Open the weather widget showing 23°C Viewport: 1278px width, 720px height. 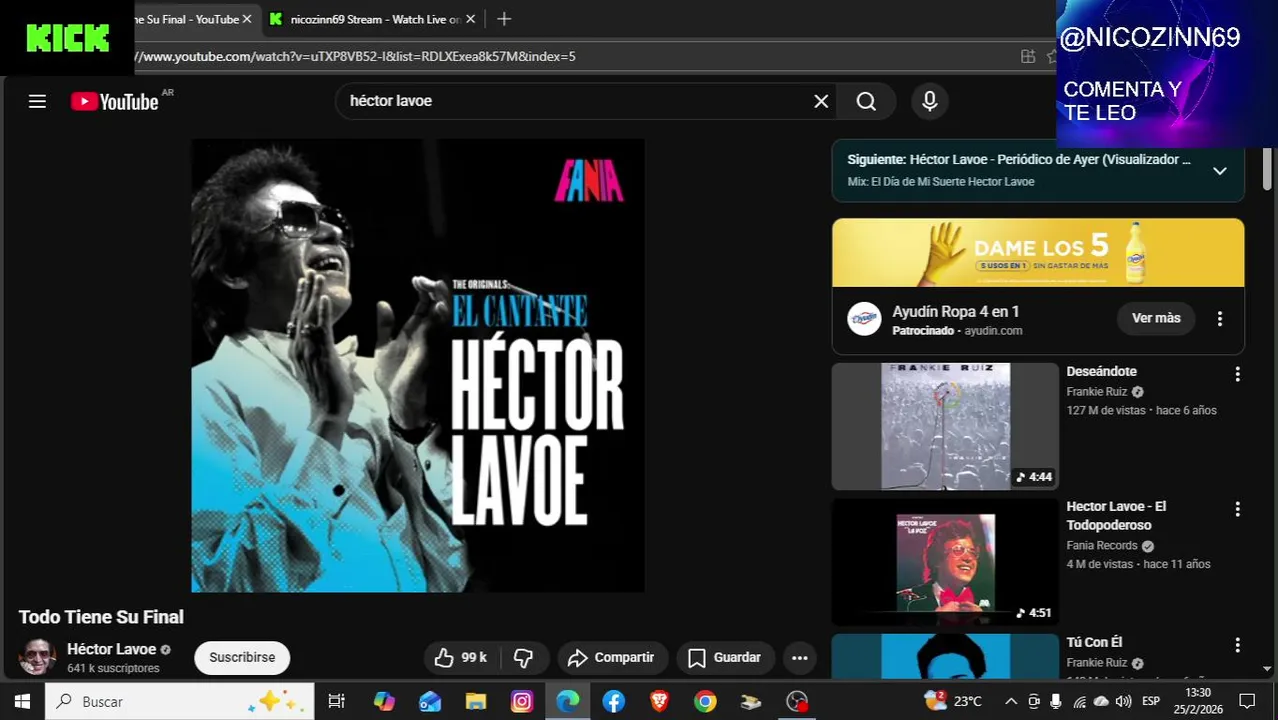click(954, 701)
